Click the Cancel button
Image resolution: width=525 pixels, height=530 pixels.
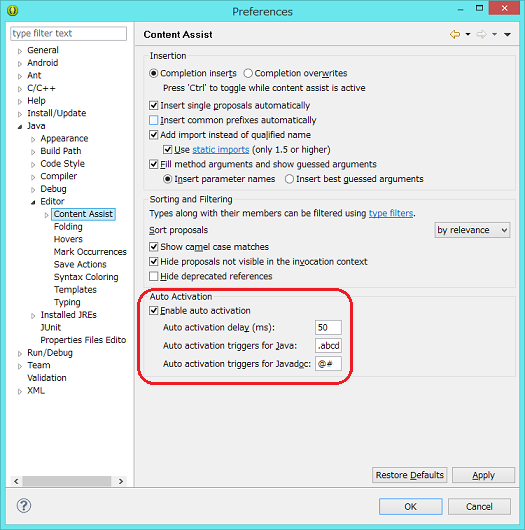click(479, 506)
